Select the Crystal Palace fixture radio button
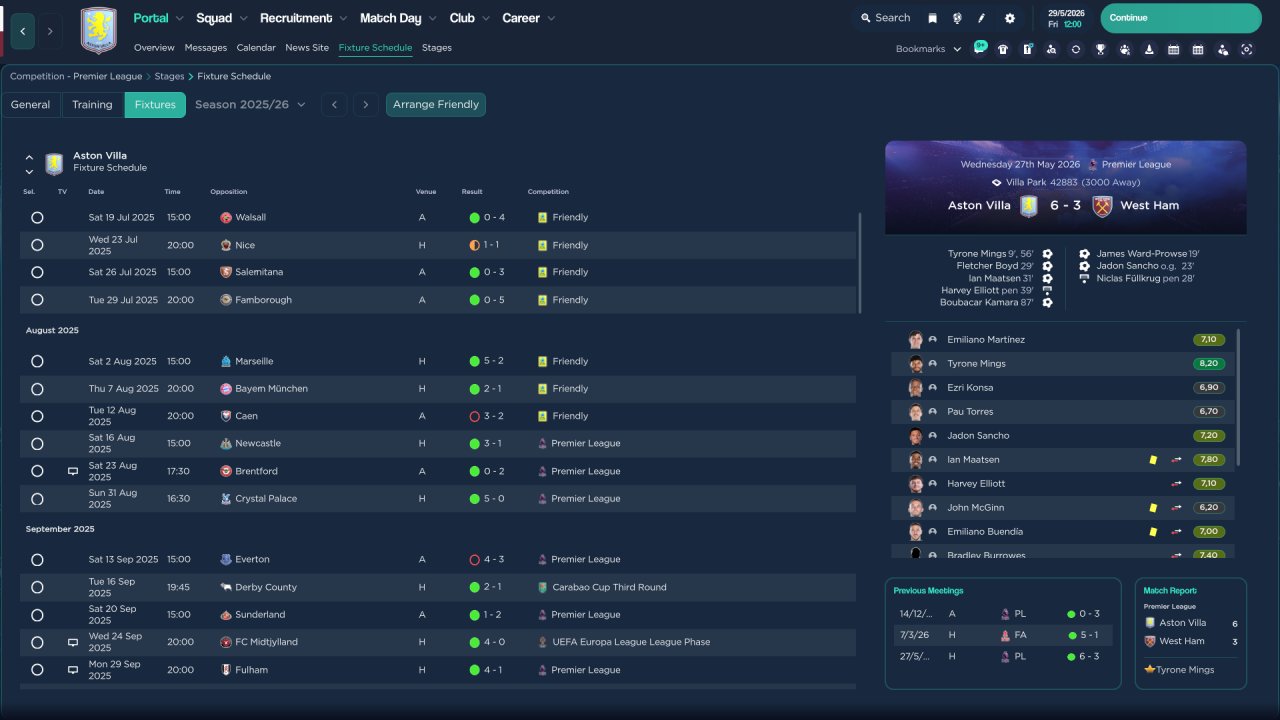The image size is (1280, 720). [37, 498]
